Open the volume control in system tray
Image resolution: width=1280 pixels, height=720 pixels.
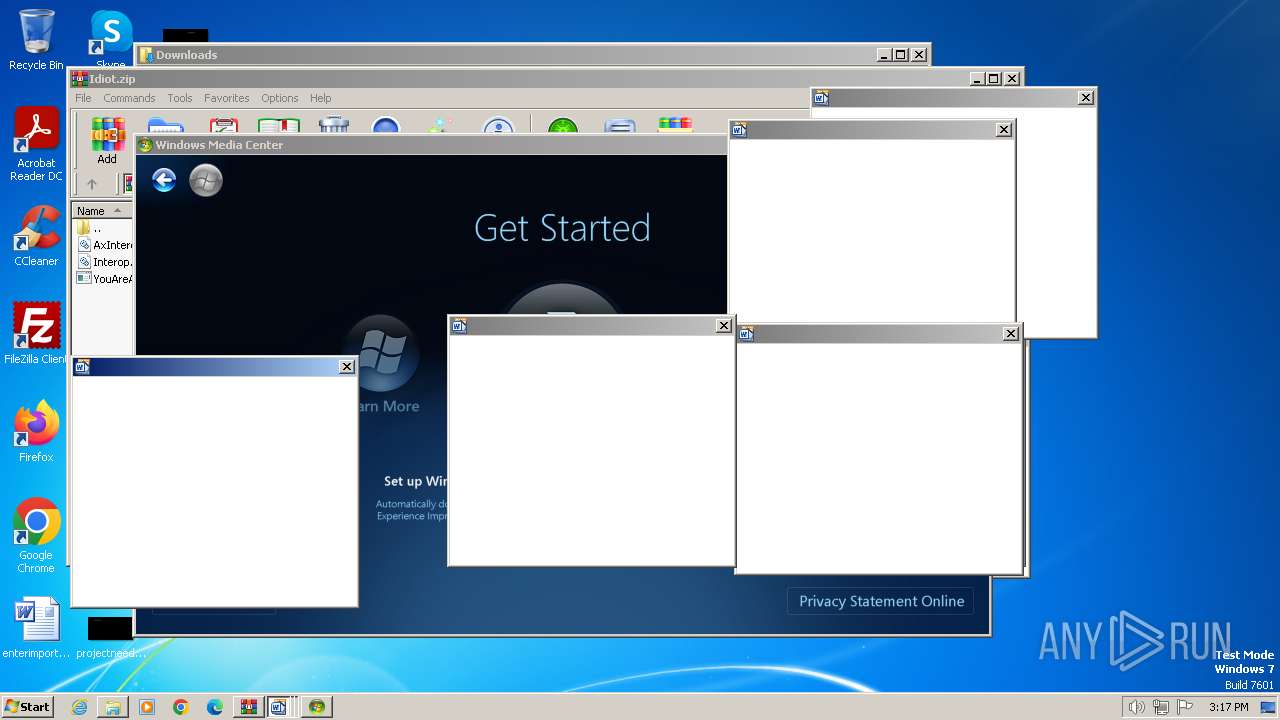click(1136, 707)
